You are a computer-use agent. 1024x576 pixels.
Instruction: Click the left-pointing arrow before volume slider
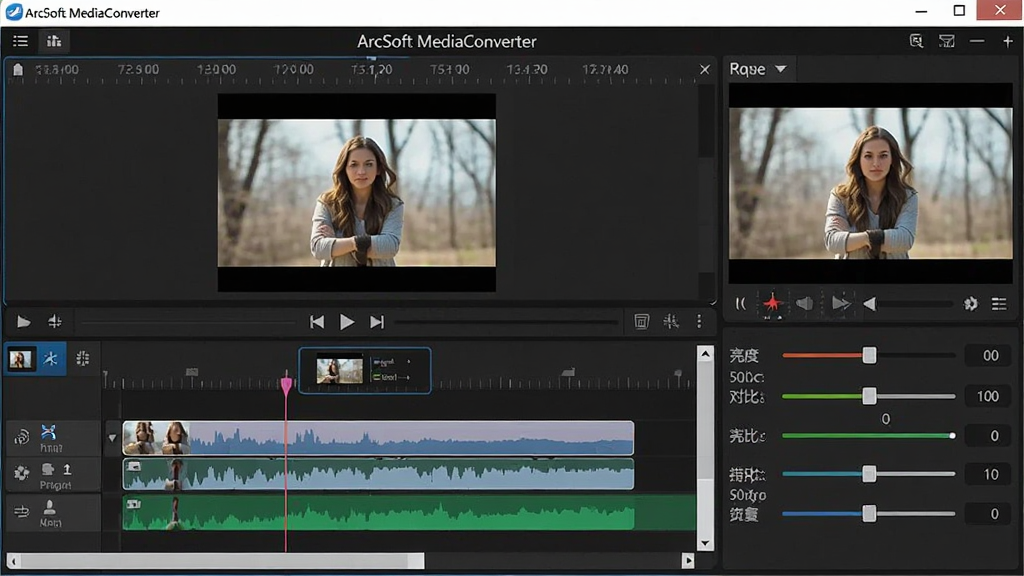869,304
